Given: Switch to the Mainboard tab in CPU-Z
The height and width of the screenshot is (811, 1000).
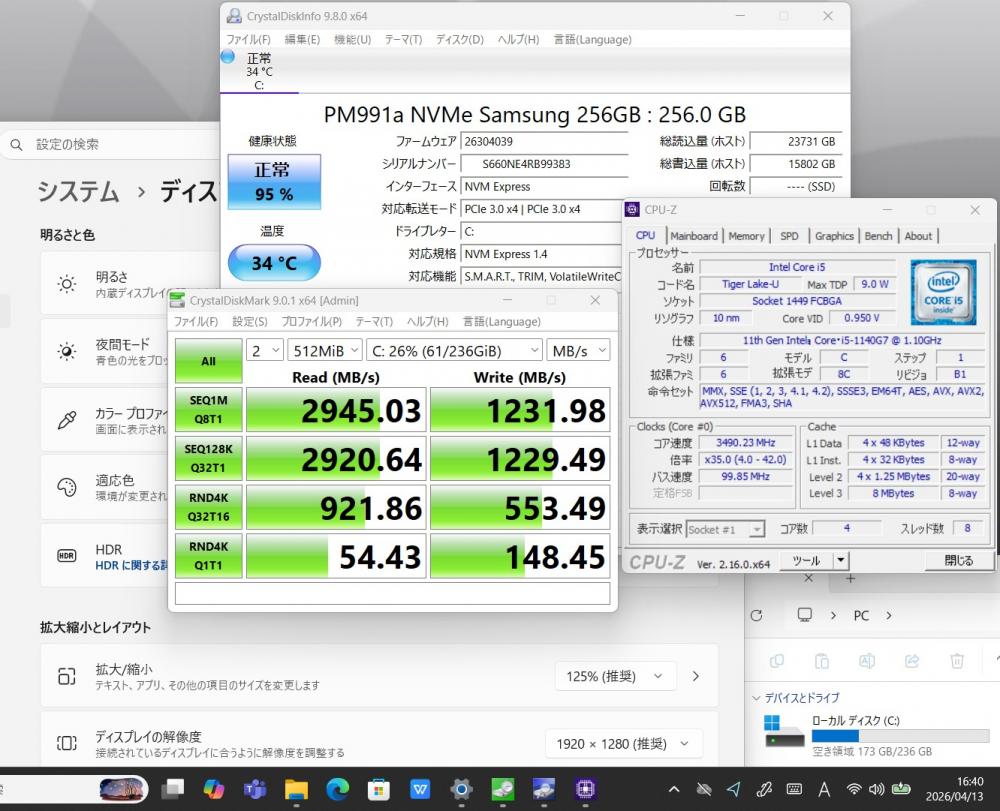Looking at the screenshot, I should (x=694, y=236).
